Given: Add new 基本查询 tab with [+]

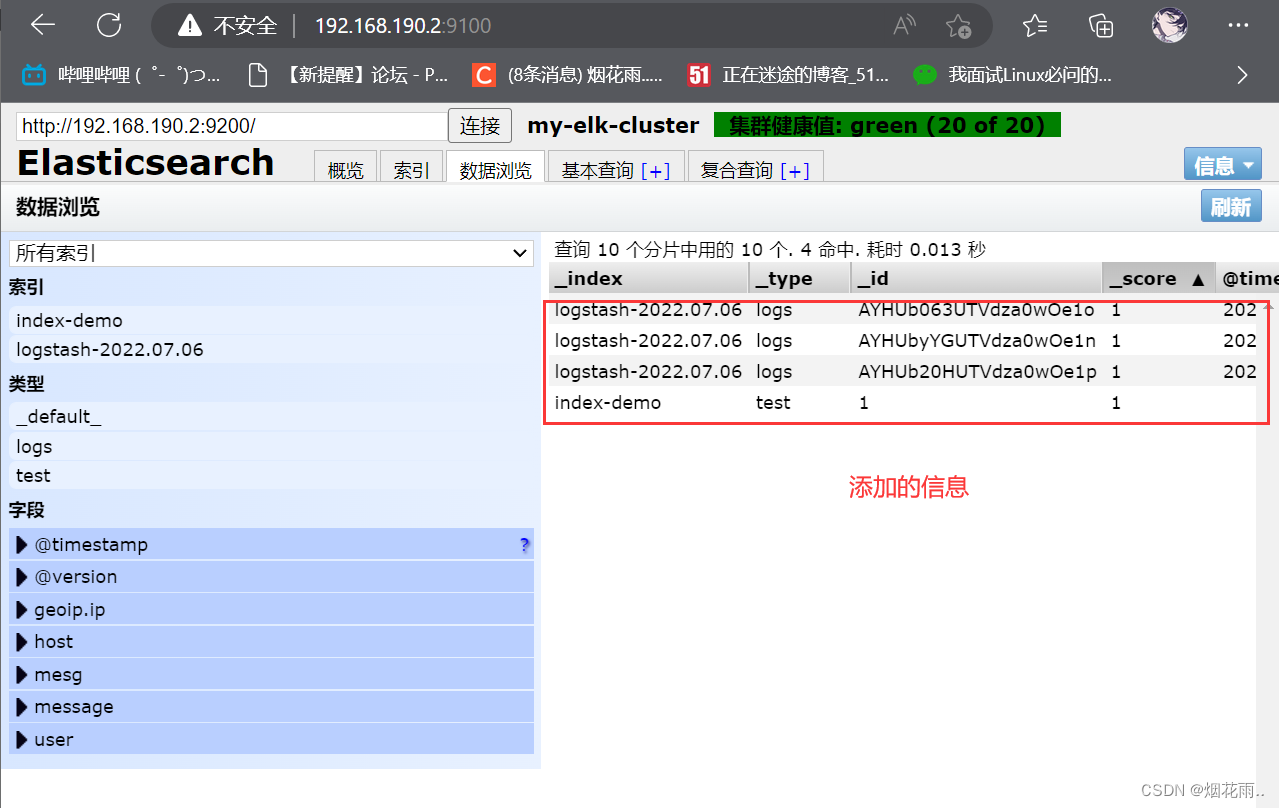Looking at the screenshot, I should click(656, 171).
